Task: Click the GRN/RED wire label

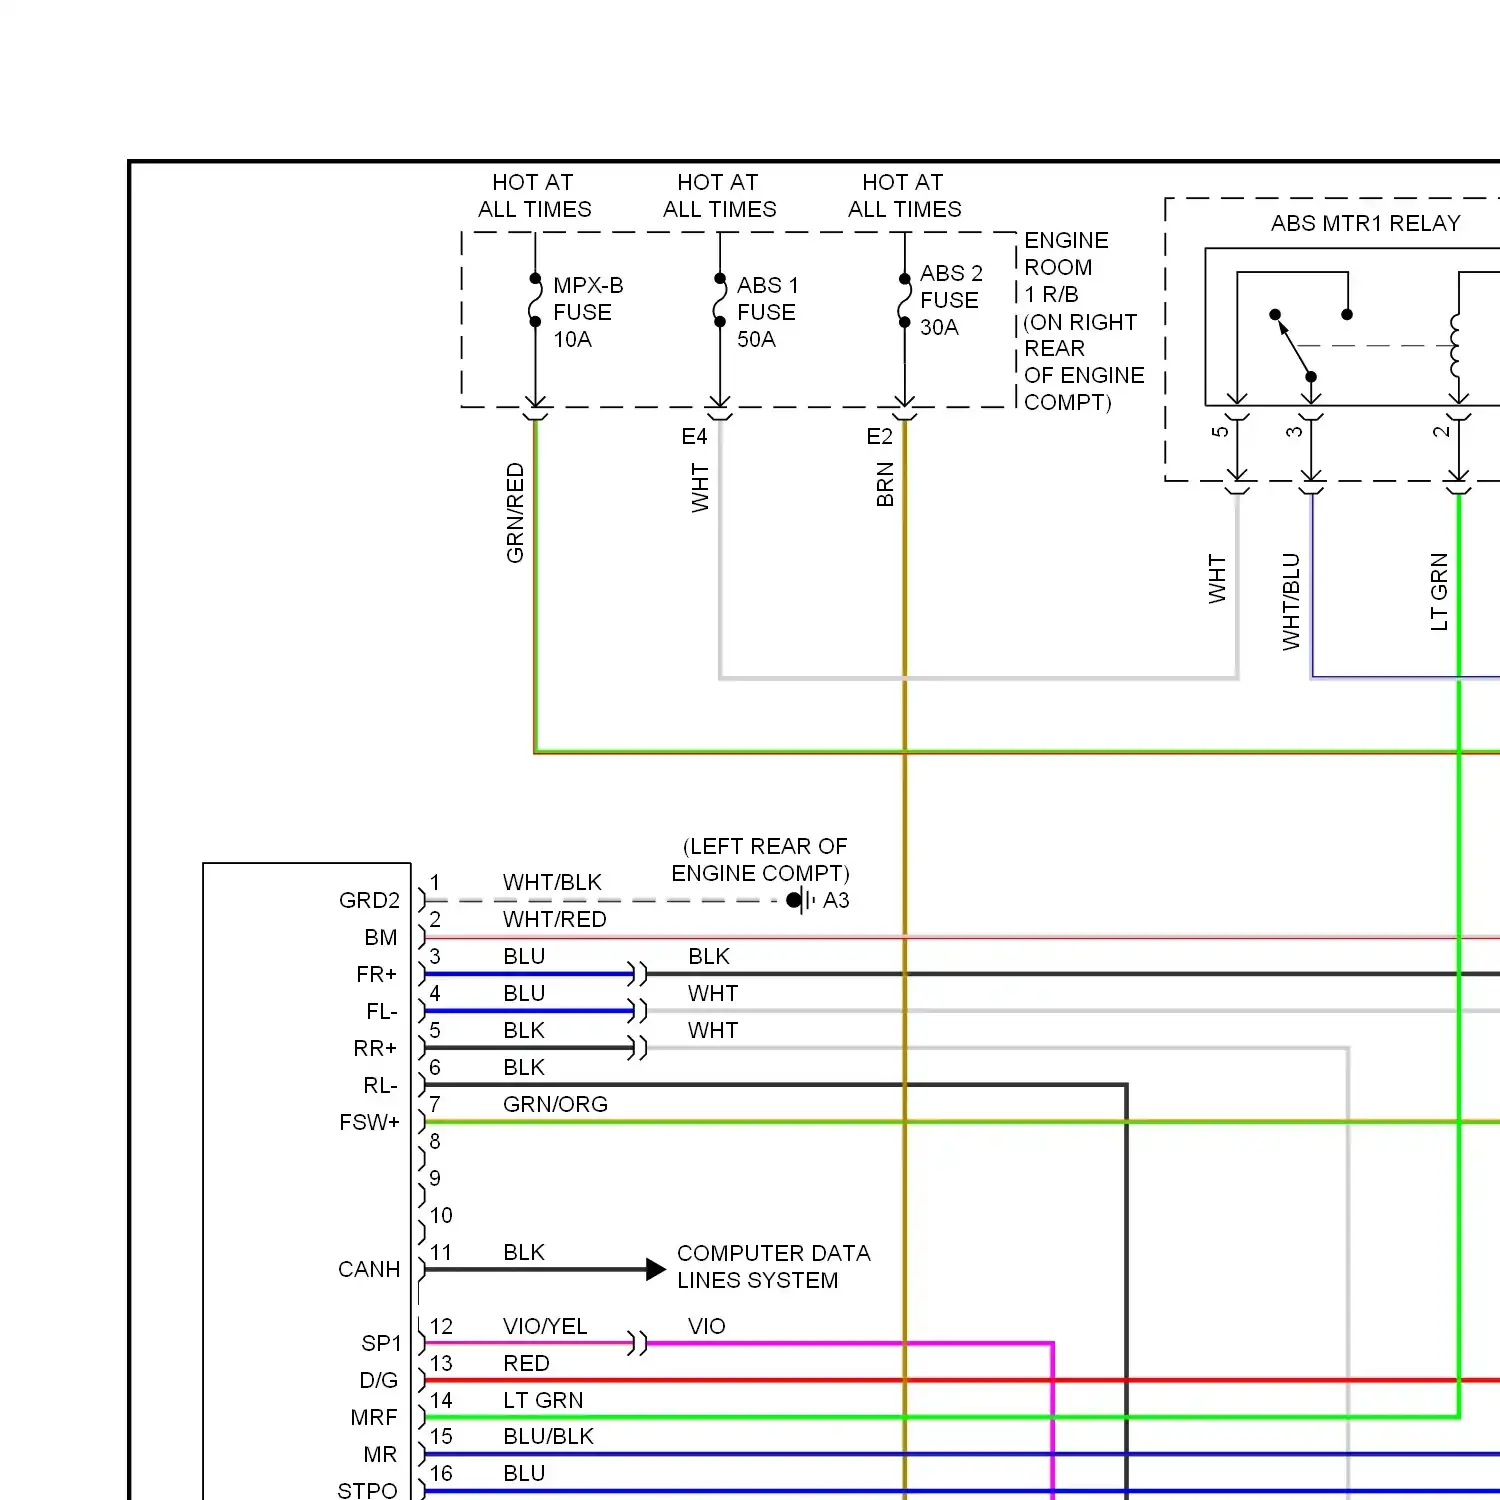Action: [x=515, y=512]
